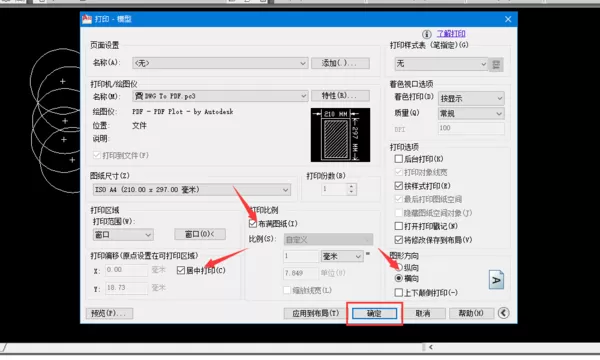
Task: Click the landscape page orientation preview icon
Action: 496,280
